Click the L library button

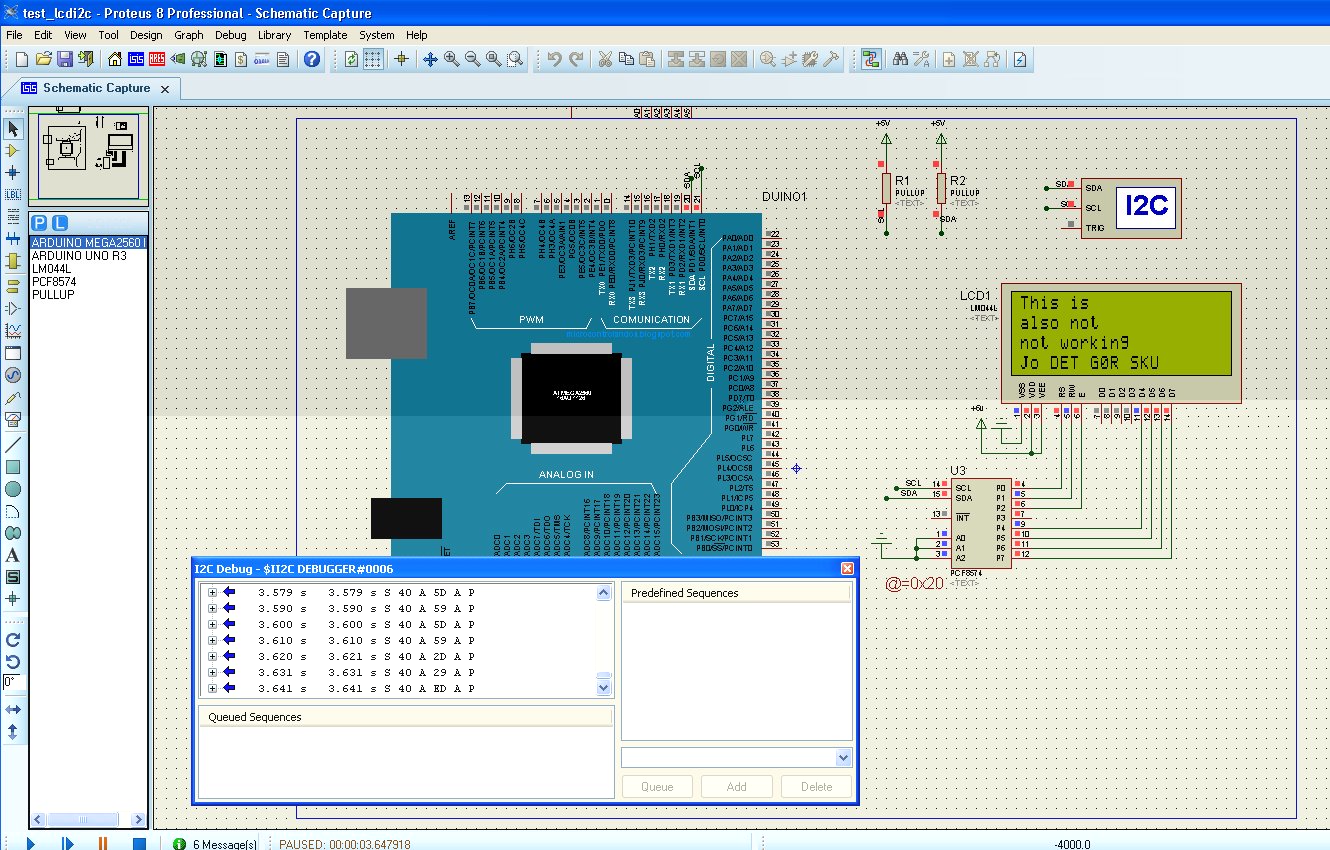coord(60,222)
